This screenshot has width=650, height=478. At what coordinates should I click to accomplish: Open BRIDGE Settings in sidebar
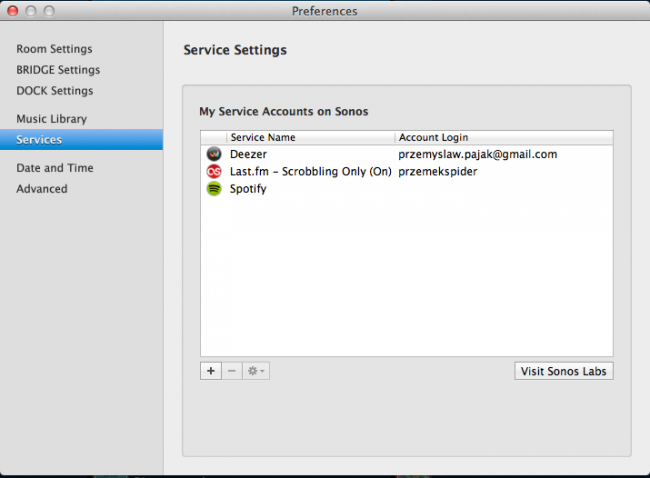58,70
